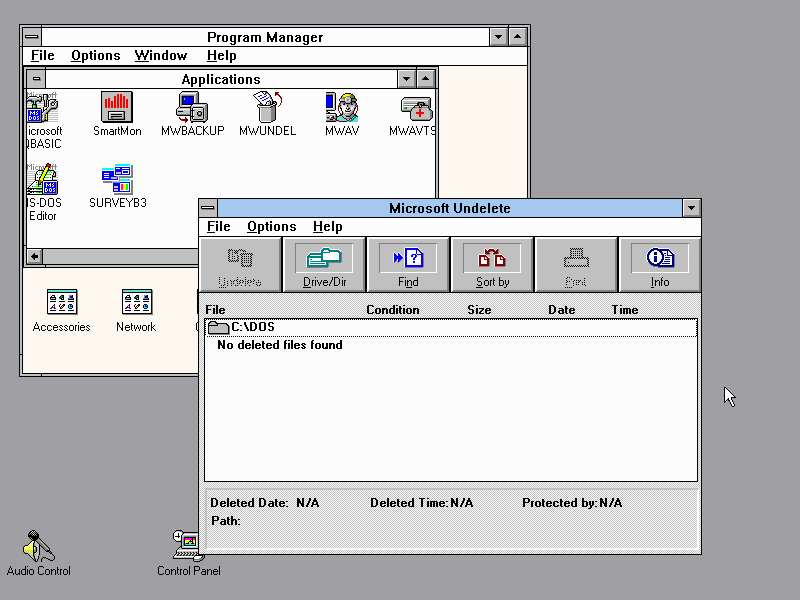Select the SmartMon program icon
Screen dimensions: 800x600
click(x=117, y=107)
